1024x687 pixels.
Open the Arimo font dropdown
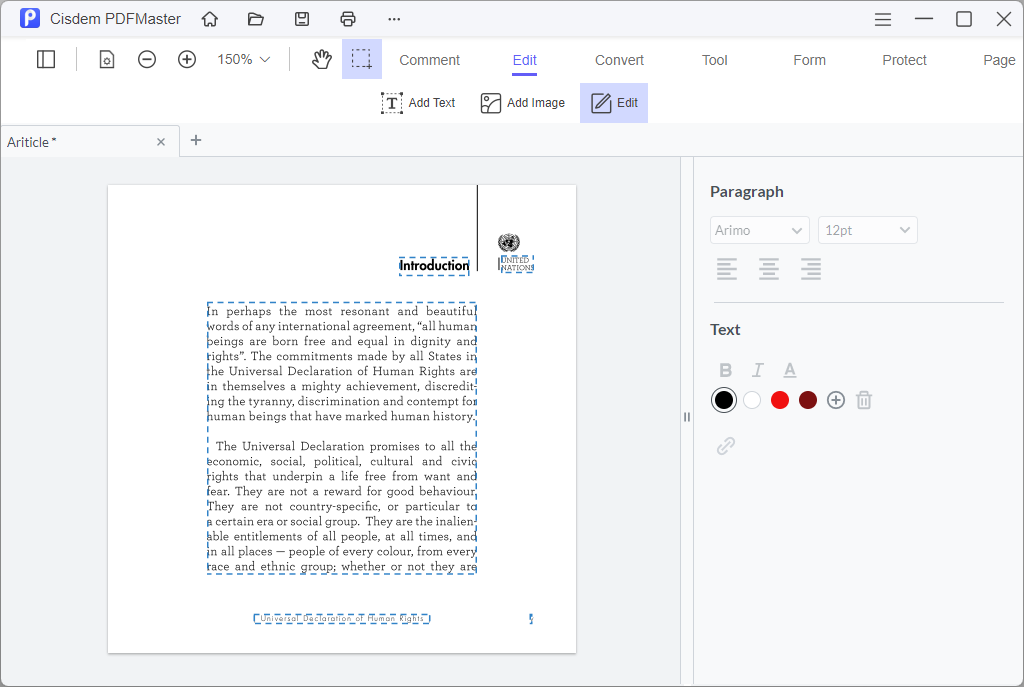click(759, 230)
